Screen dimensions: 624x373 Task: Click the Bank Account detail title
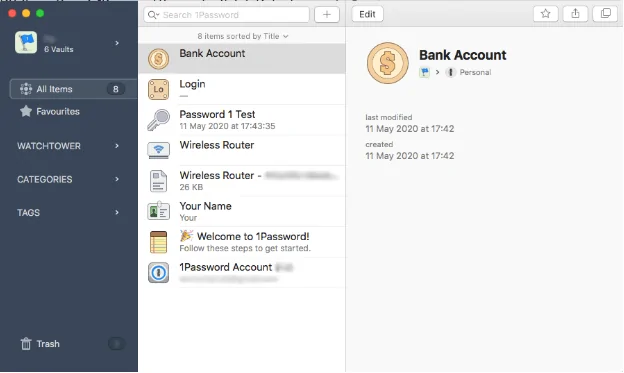pos(462,55)
